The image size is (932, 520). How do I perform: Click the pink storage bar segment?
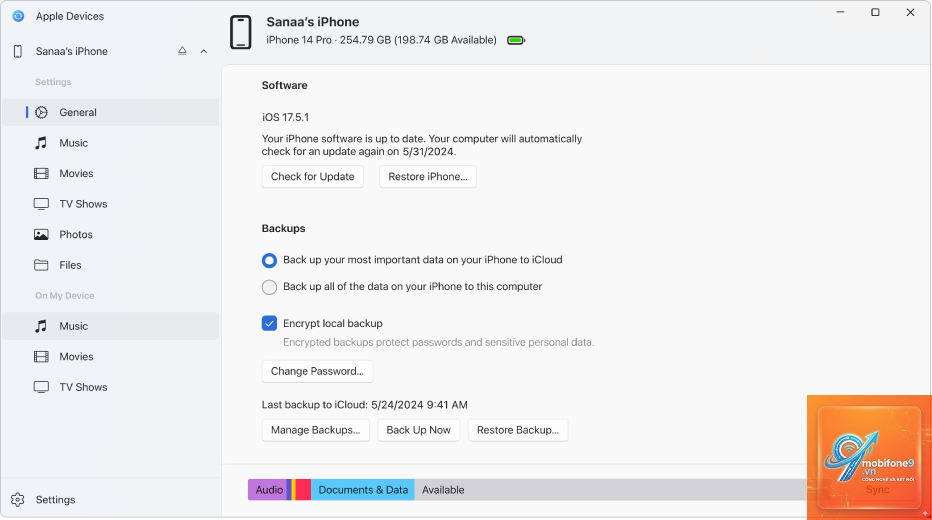point(303,490)
